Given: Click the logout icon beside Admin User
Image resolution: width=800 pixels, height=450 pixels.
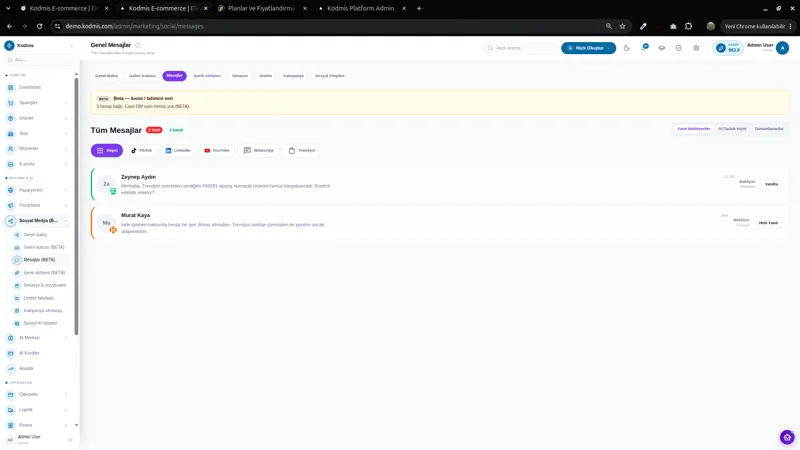Looking at the screenshot, I should click(70, 439).
